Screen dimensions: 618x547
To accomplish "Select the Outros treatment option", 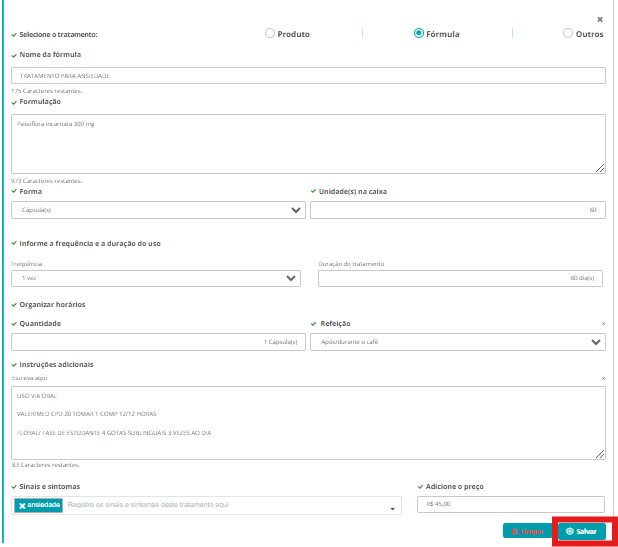I will 568,33.
